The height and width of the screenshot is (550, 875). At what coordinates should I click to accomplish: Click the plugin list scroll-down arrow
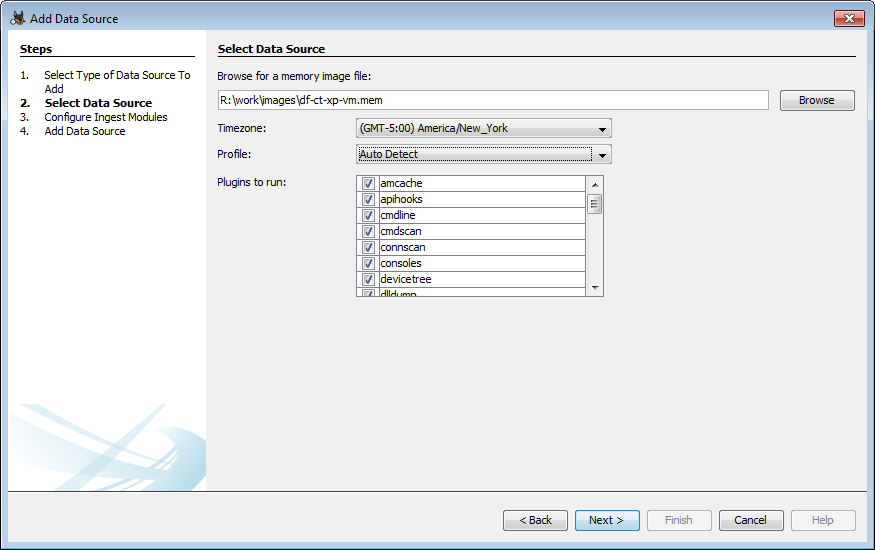pos(595,288)
